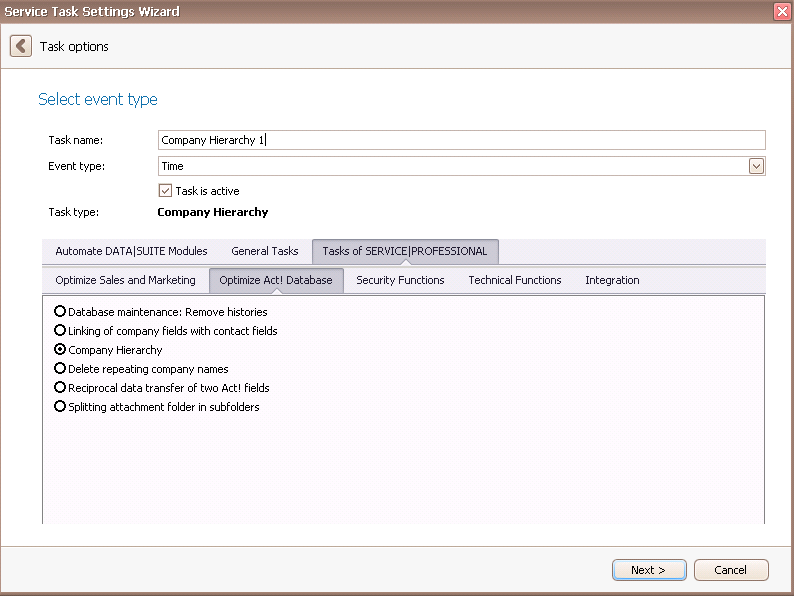Close the Service Task Settings Wizard
This screenshot has width=794, height=596.
point(782,11)
